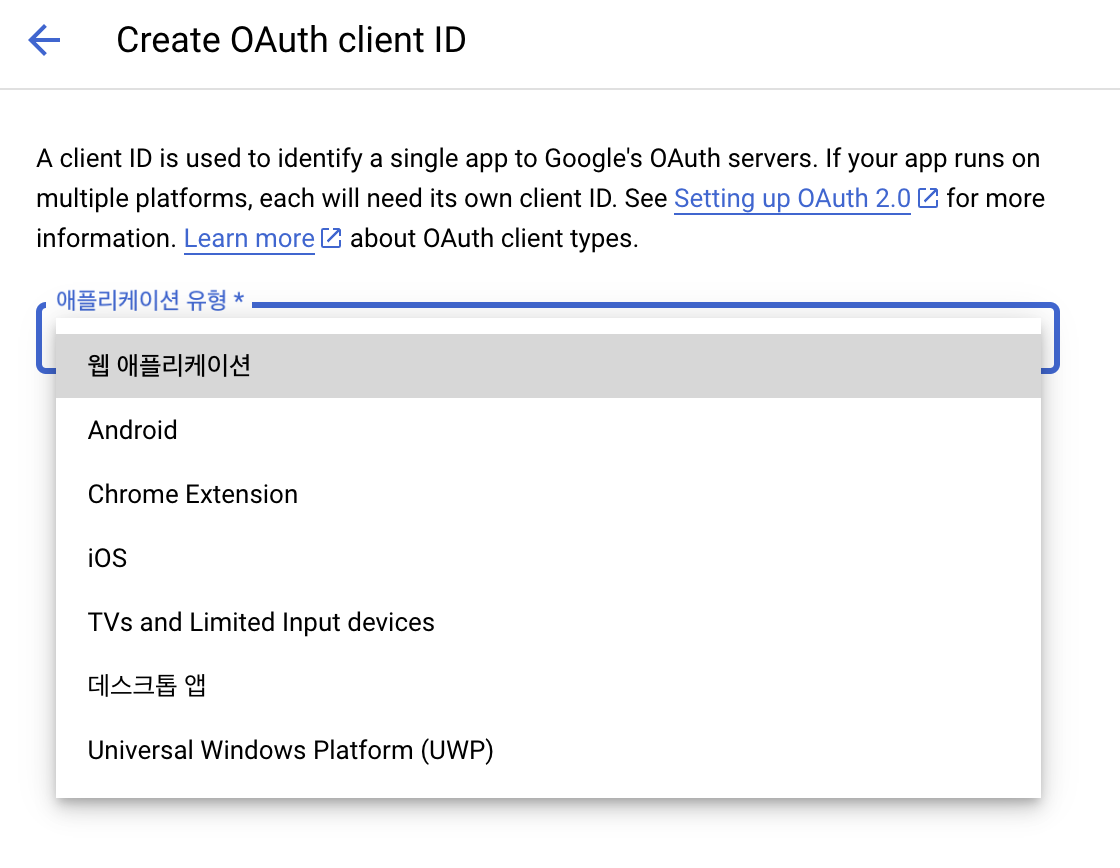1120x868 pixels.
Task: Pick the Chrome Extension option
Action: [548, 494]
